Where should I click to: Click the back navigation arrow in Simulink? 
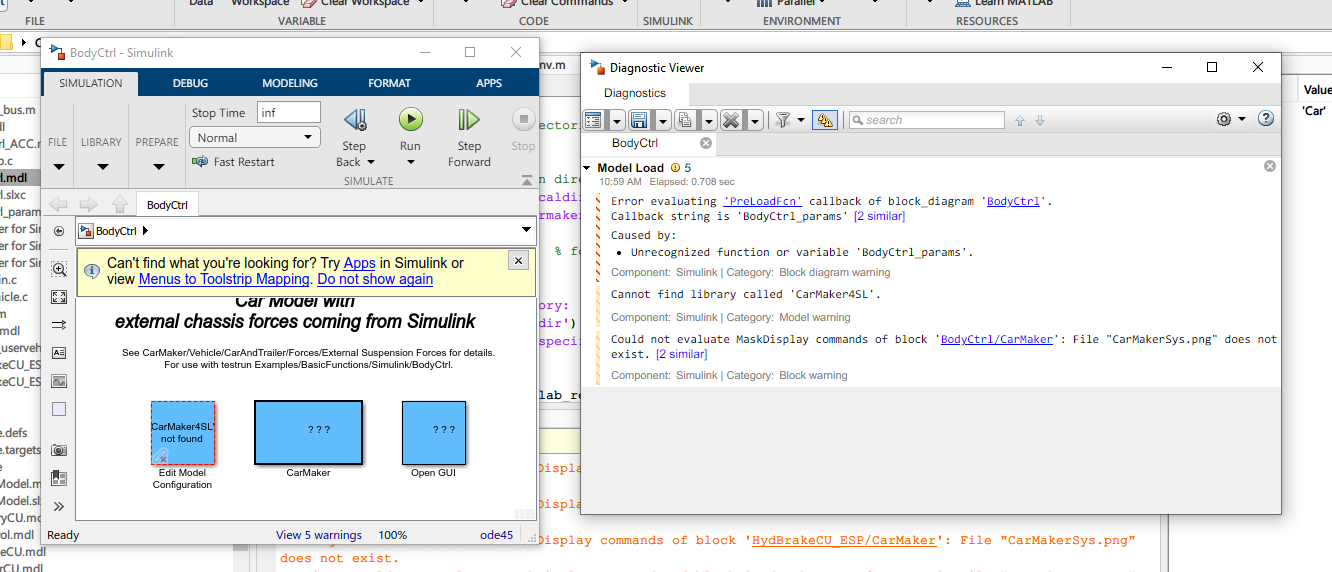[59, 205]
